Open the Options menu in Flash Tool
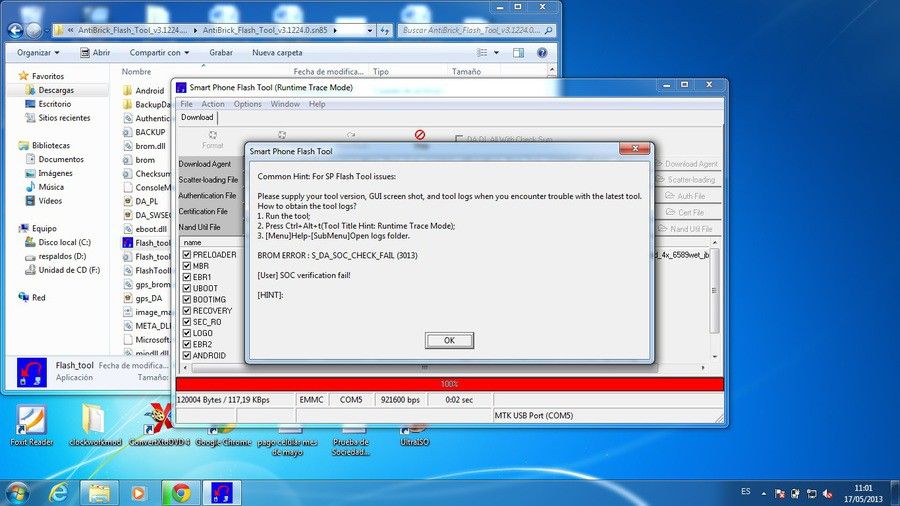This screenshot has width=900, height=506. coord(247,104)
